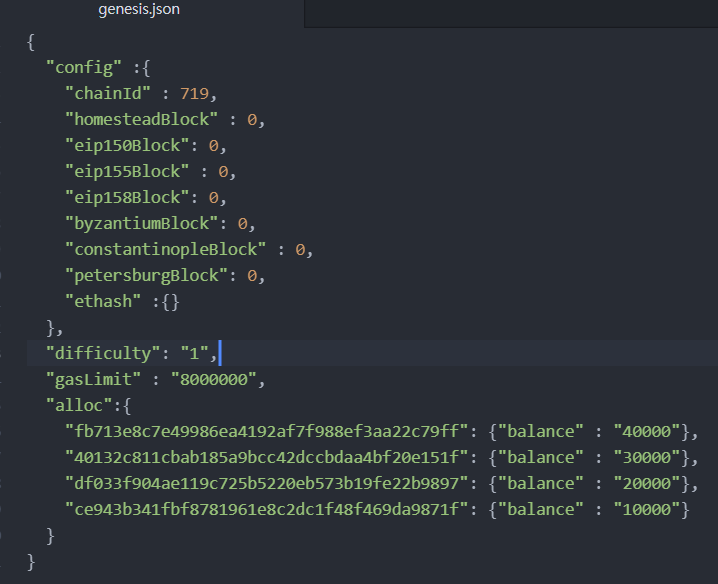
Task: Click address starting with df033f90
Action: point(267,484)
